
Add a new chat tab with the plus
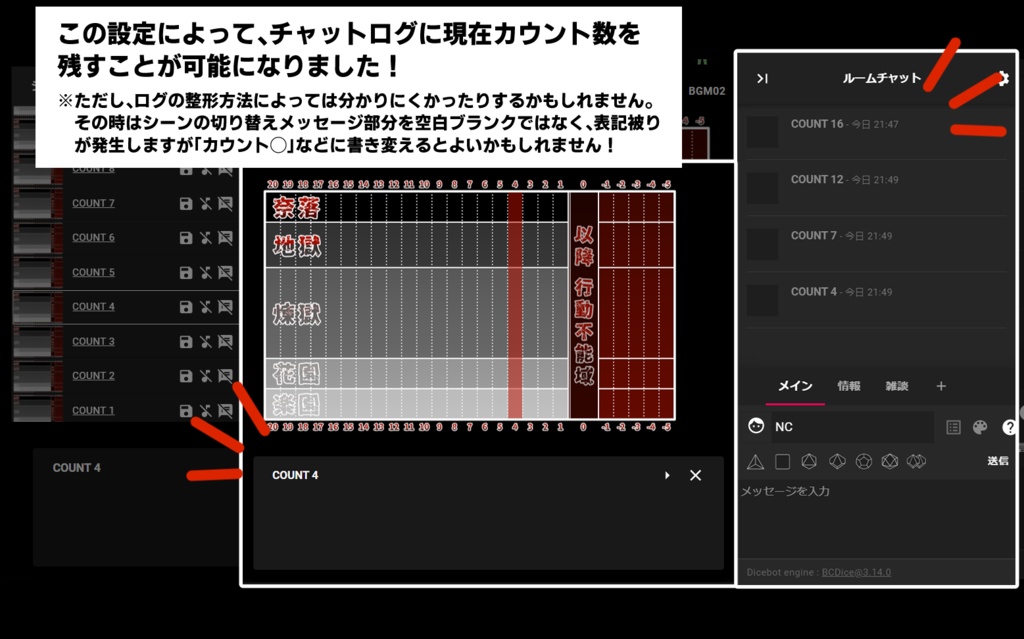(x=940, y=386)
